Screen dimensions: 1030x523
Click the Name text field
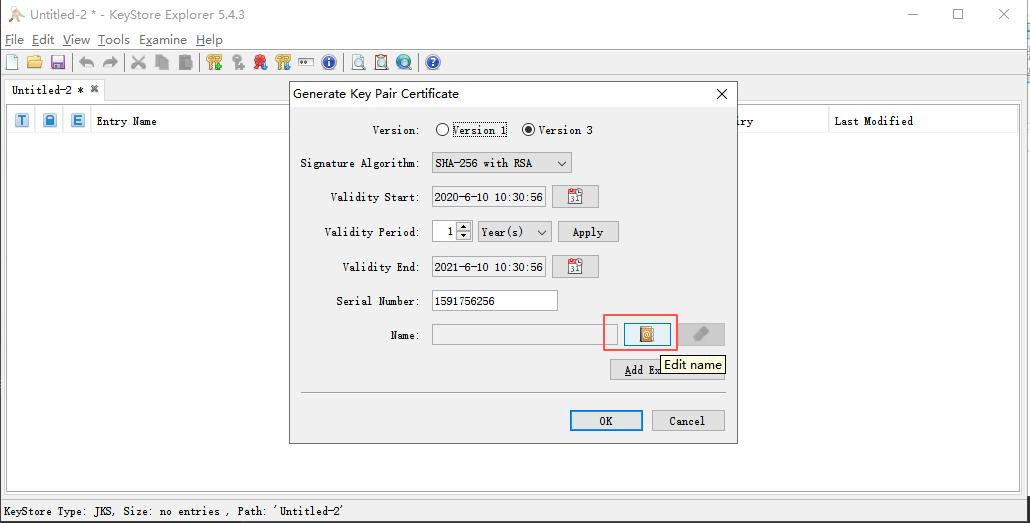[x=525, y=334]
